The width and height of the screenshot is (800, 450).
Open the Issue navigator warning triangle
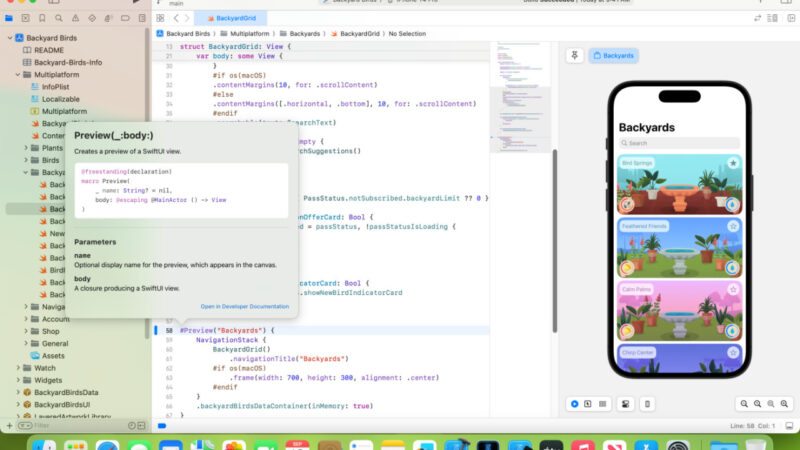[76, 18]
